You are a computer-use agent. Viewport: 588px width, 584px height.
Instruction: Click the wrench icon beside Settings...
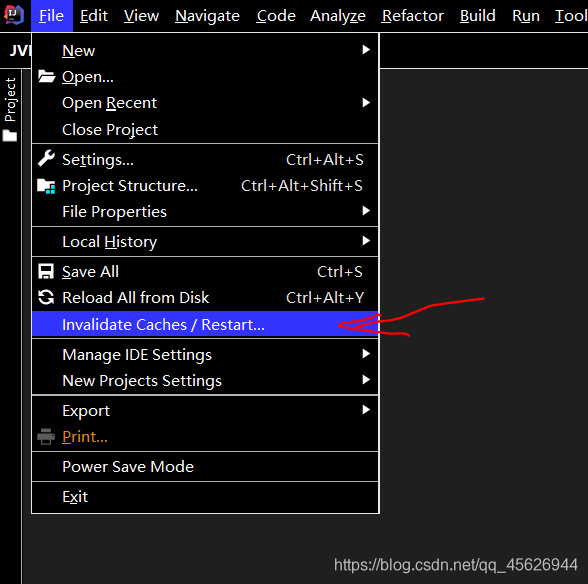pyautogui.click(x=46, y=159)
